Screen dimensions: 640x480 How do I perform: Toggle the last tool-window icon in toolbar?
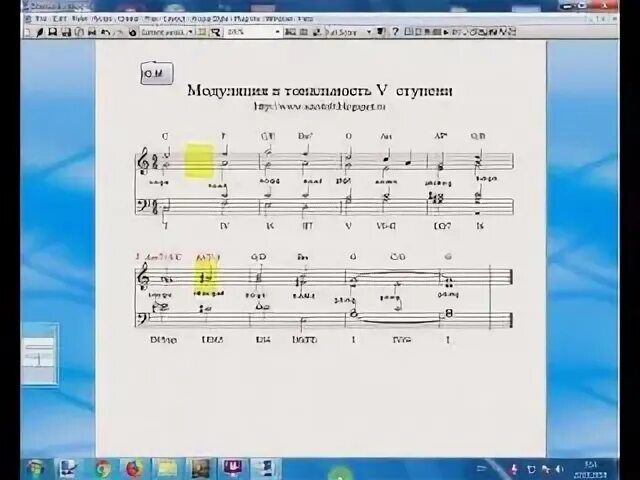(x=512, y=31)
